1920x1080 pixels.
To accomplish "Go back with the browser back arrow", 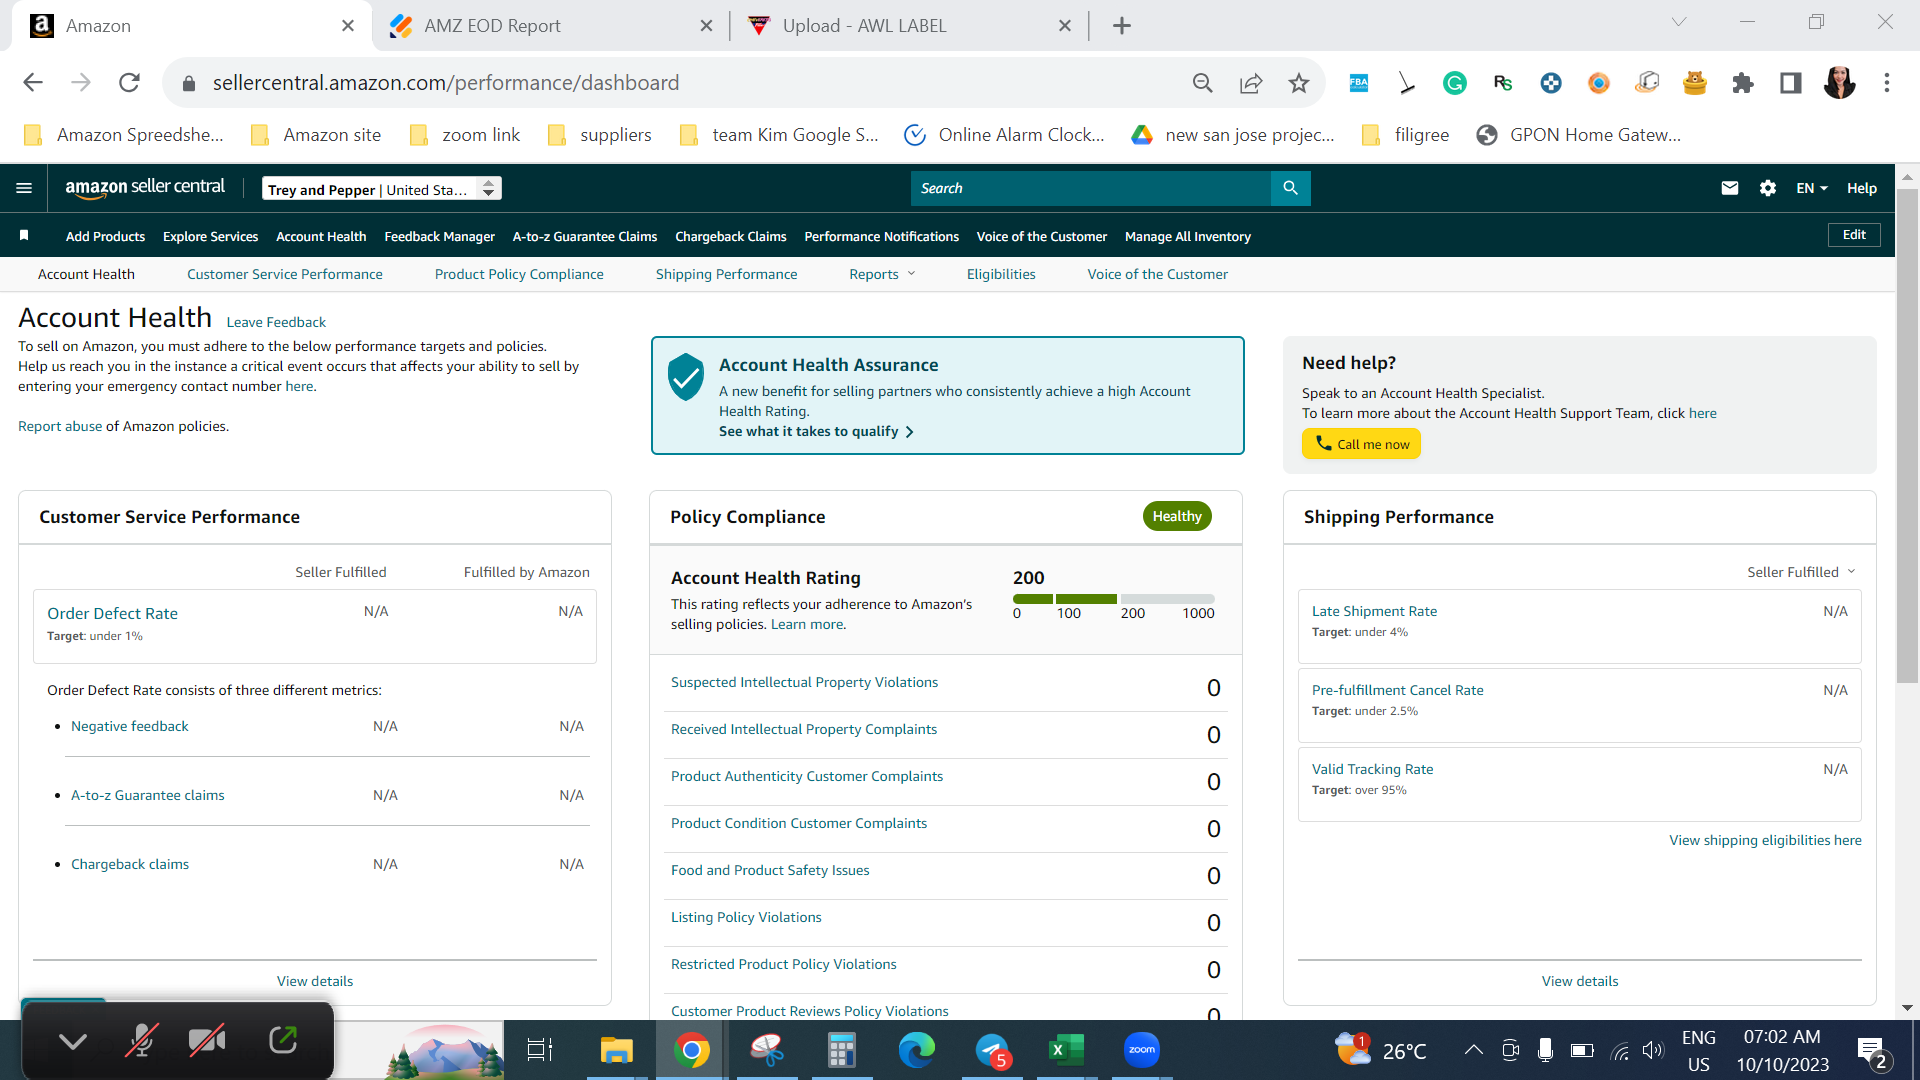I will click(33, 83).
